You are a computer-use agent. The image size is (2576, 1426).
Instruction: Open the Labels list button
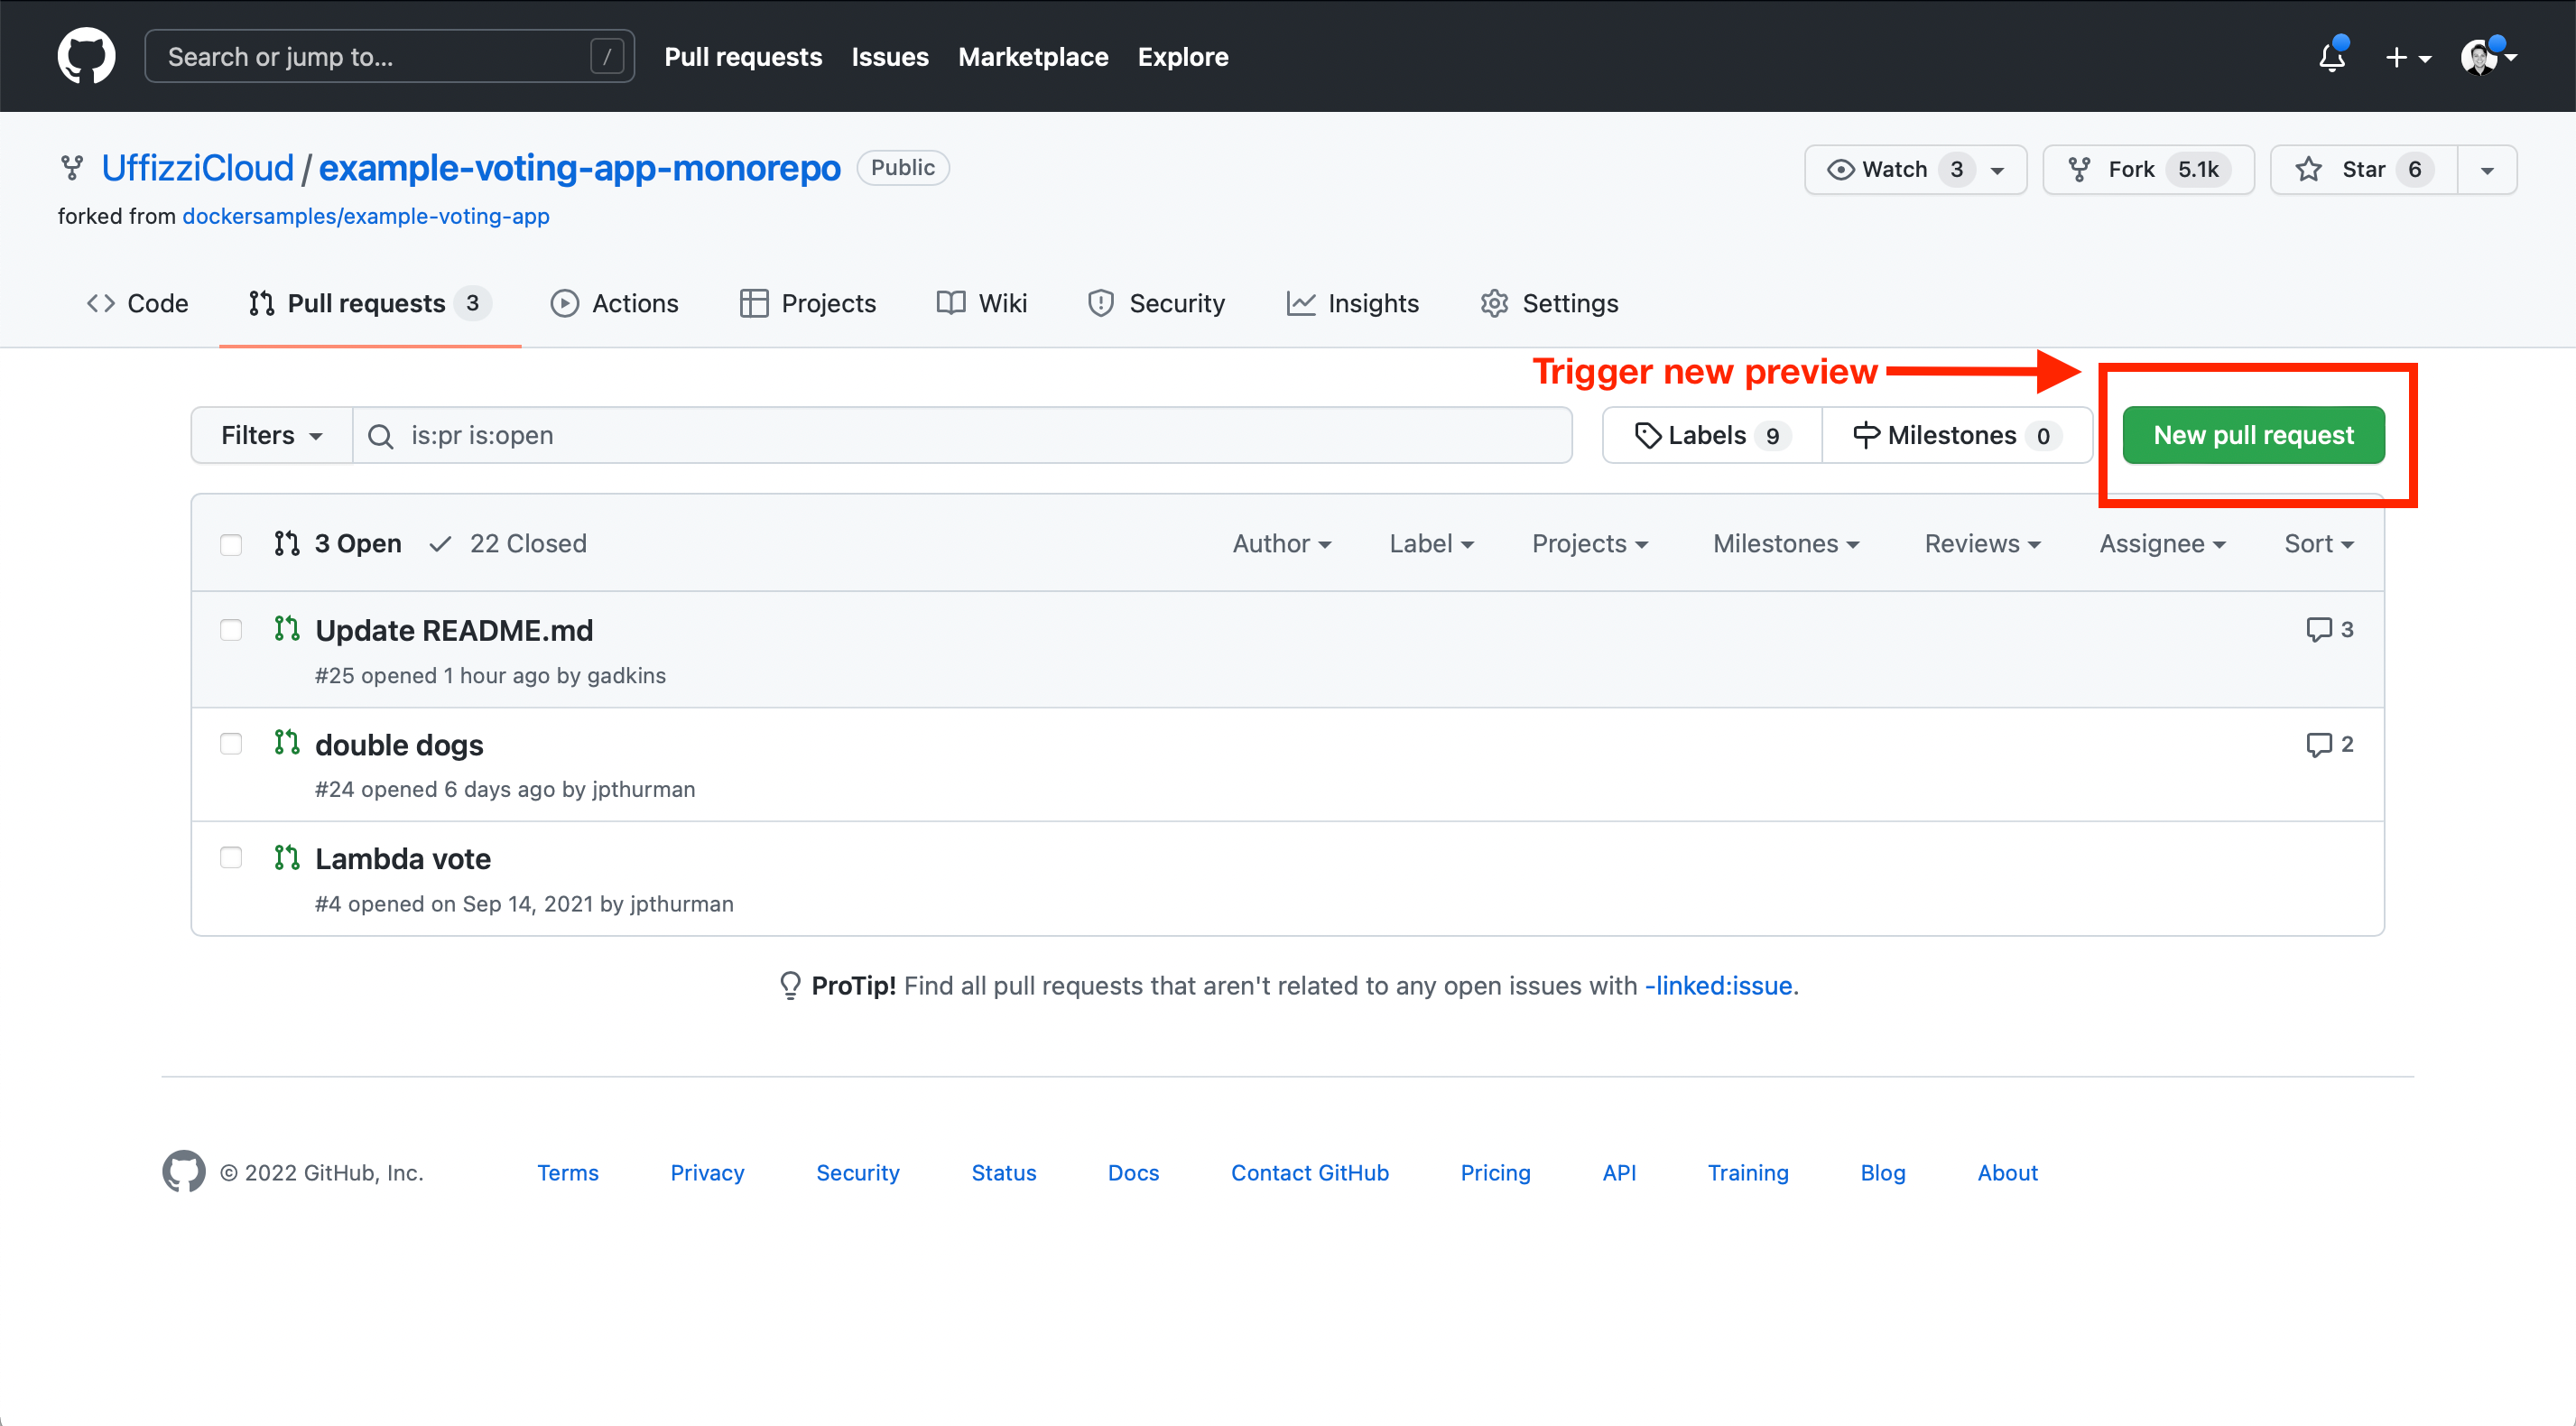pos(1712,435)
